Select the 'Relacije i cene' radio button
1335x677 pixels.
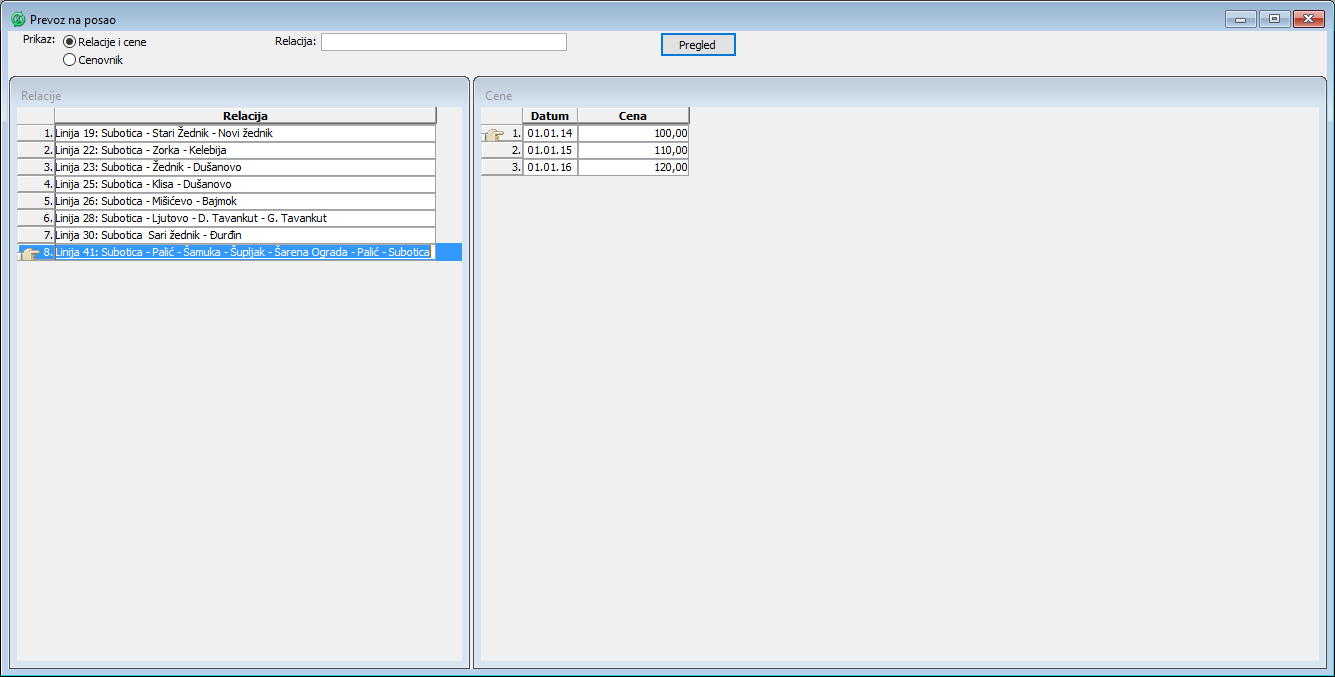click(69, 42)
